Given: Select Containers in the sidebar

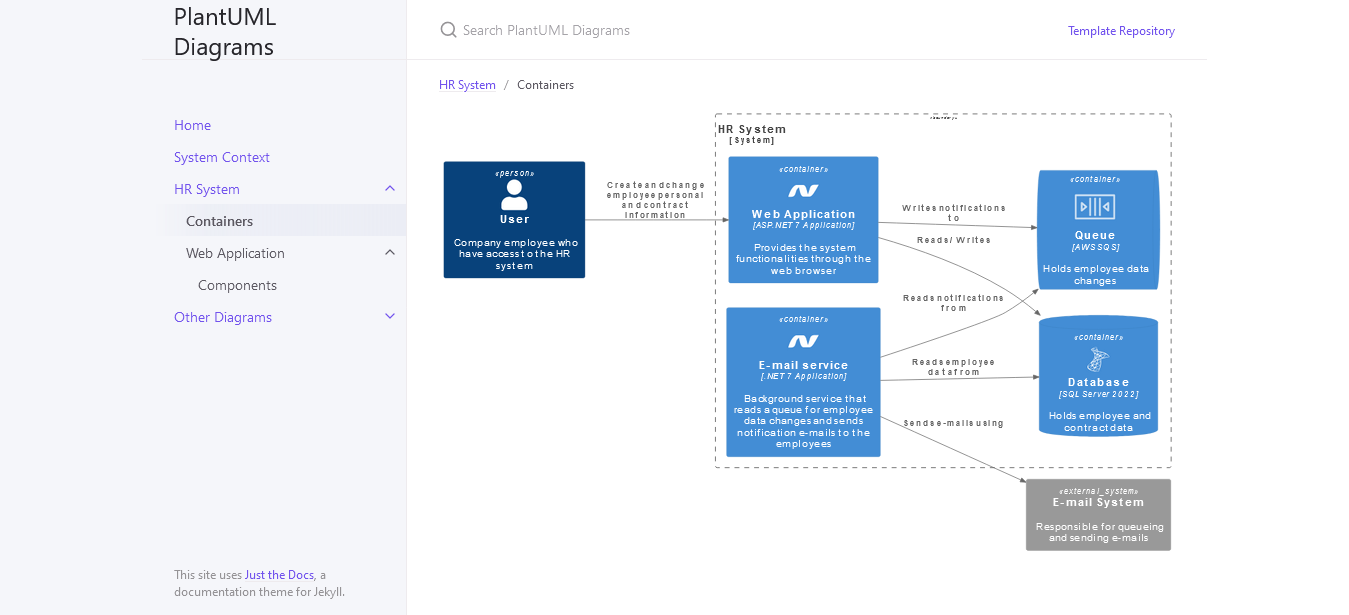Looking at the screenshot, I should 219,221.
